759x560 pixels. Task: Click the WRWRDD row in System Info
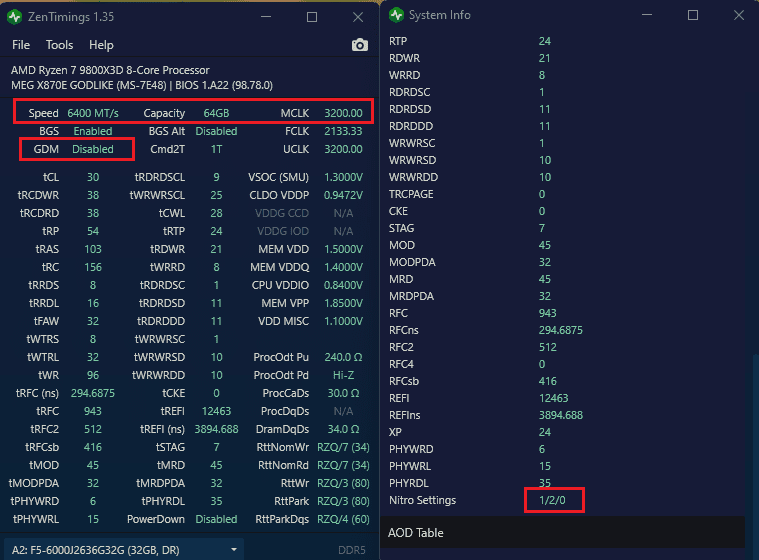[x=564, y=177]
